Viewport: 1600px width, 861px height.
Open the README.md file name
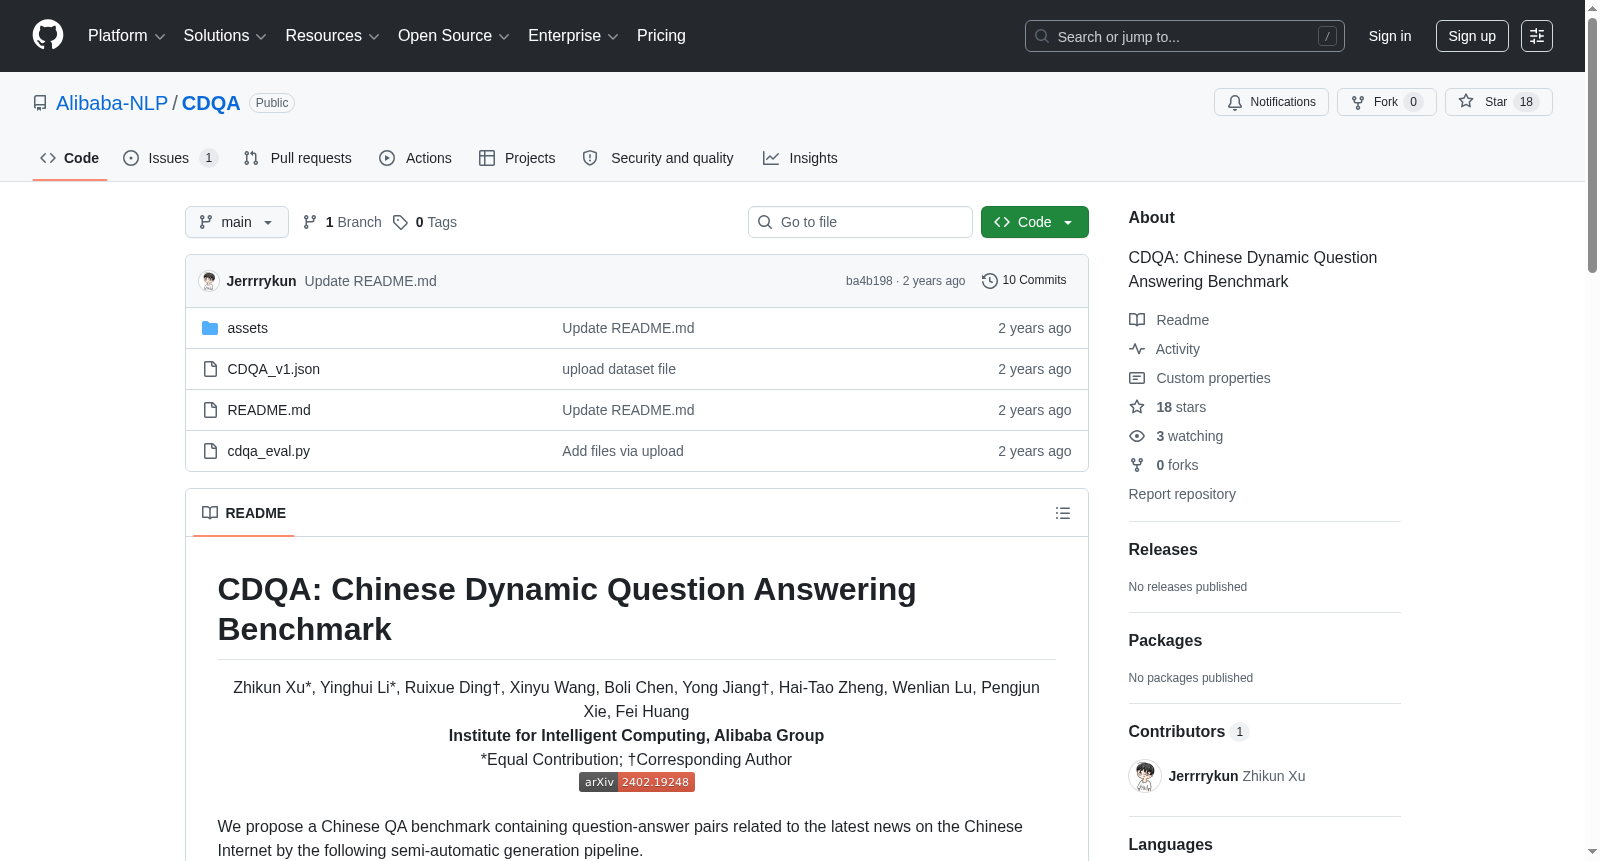[x=269, y=410]
